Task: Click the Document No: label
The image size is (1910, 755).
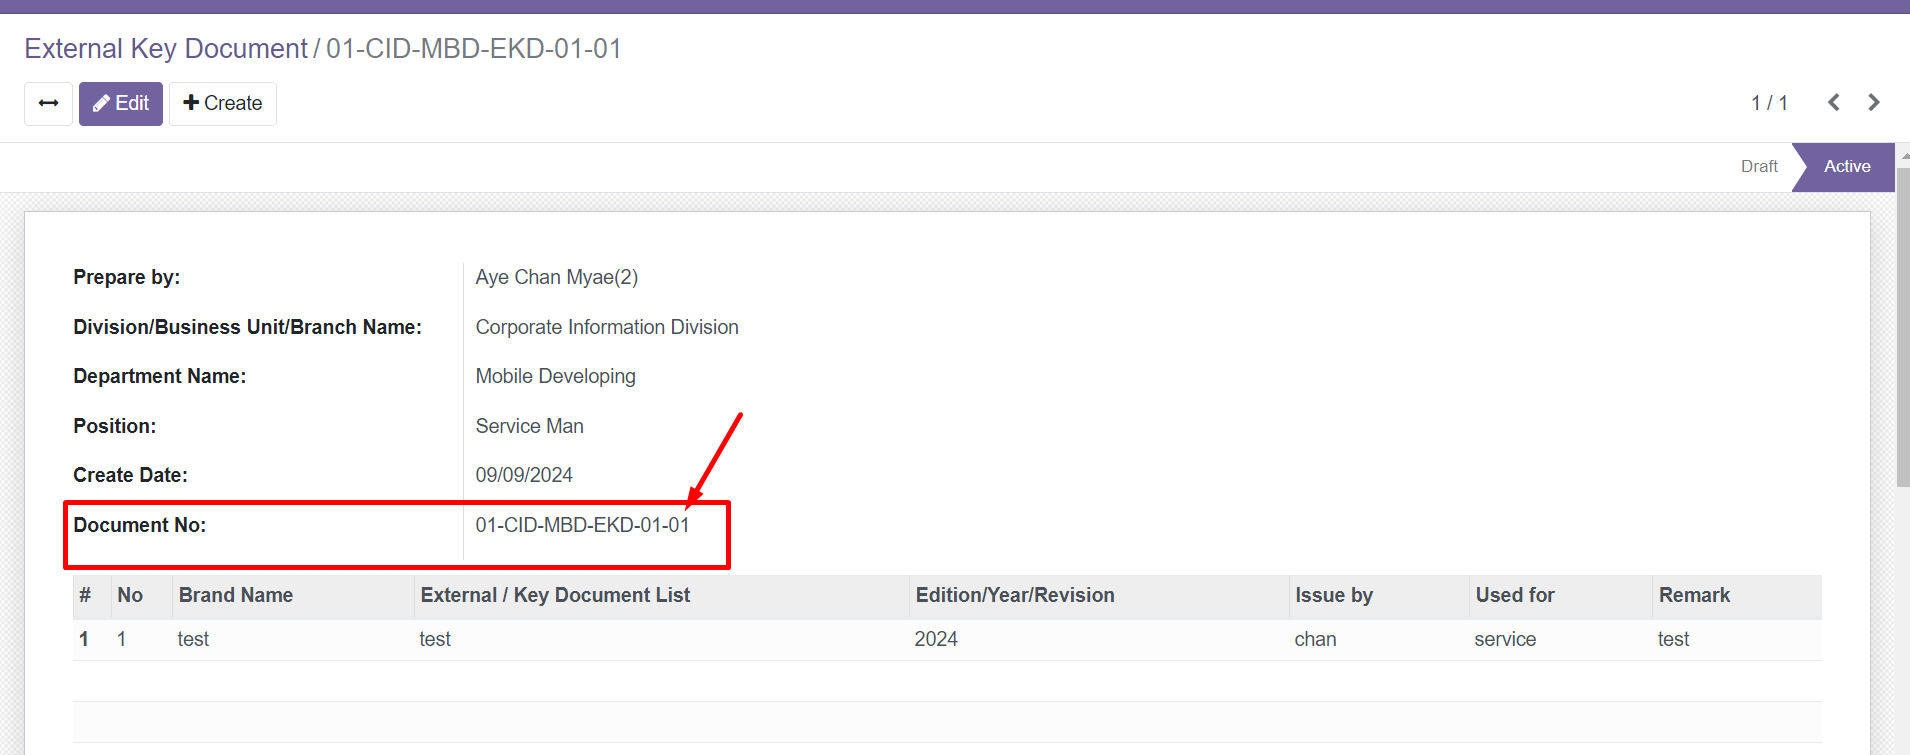Action: (x=140, y=525)
